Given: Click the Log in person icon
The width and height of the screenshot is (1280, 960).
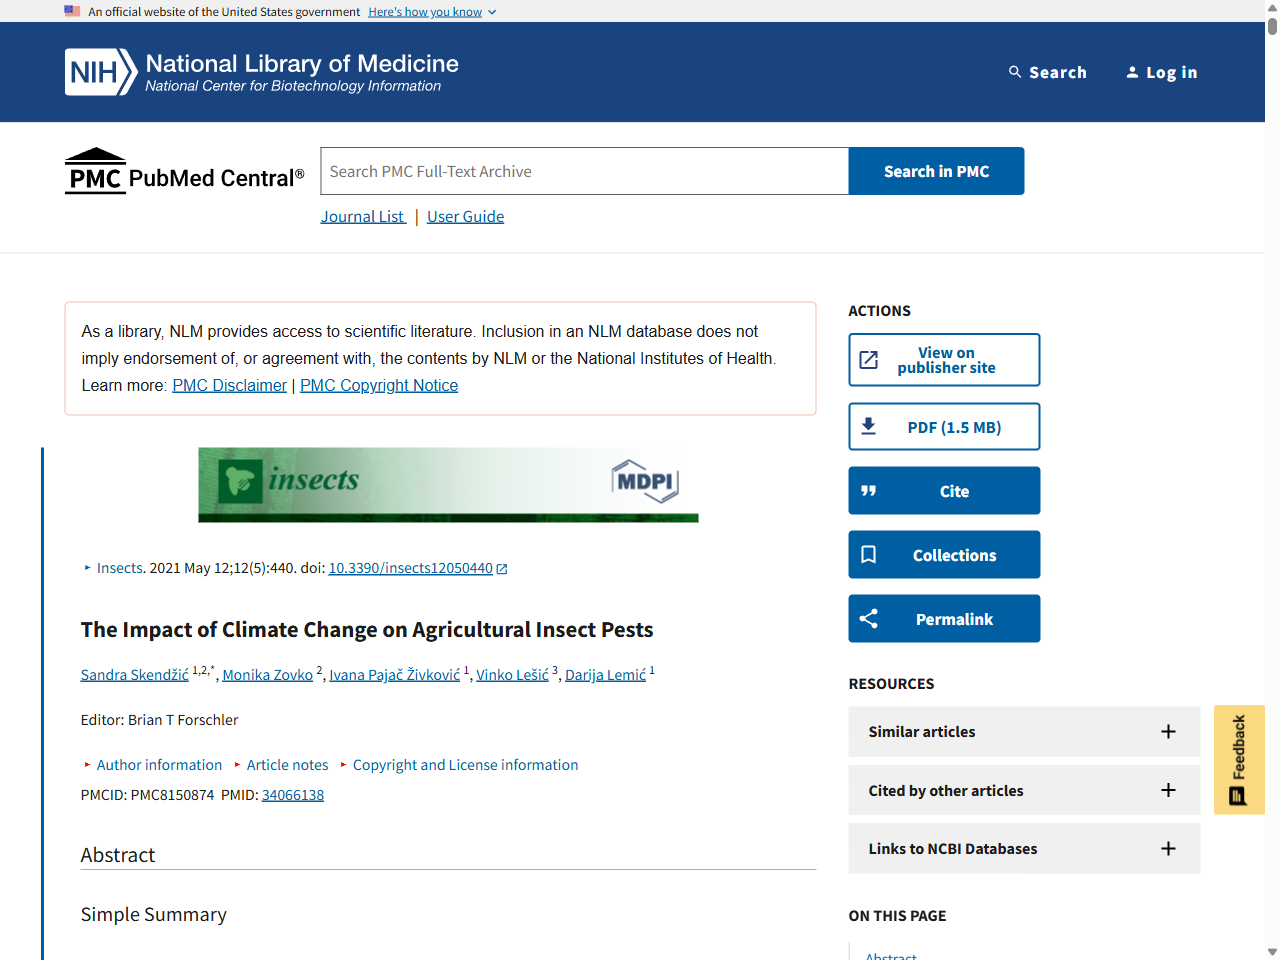Looking at the screenshot, I should tap(1132, 72).
